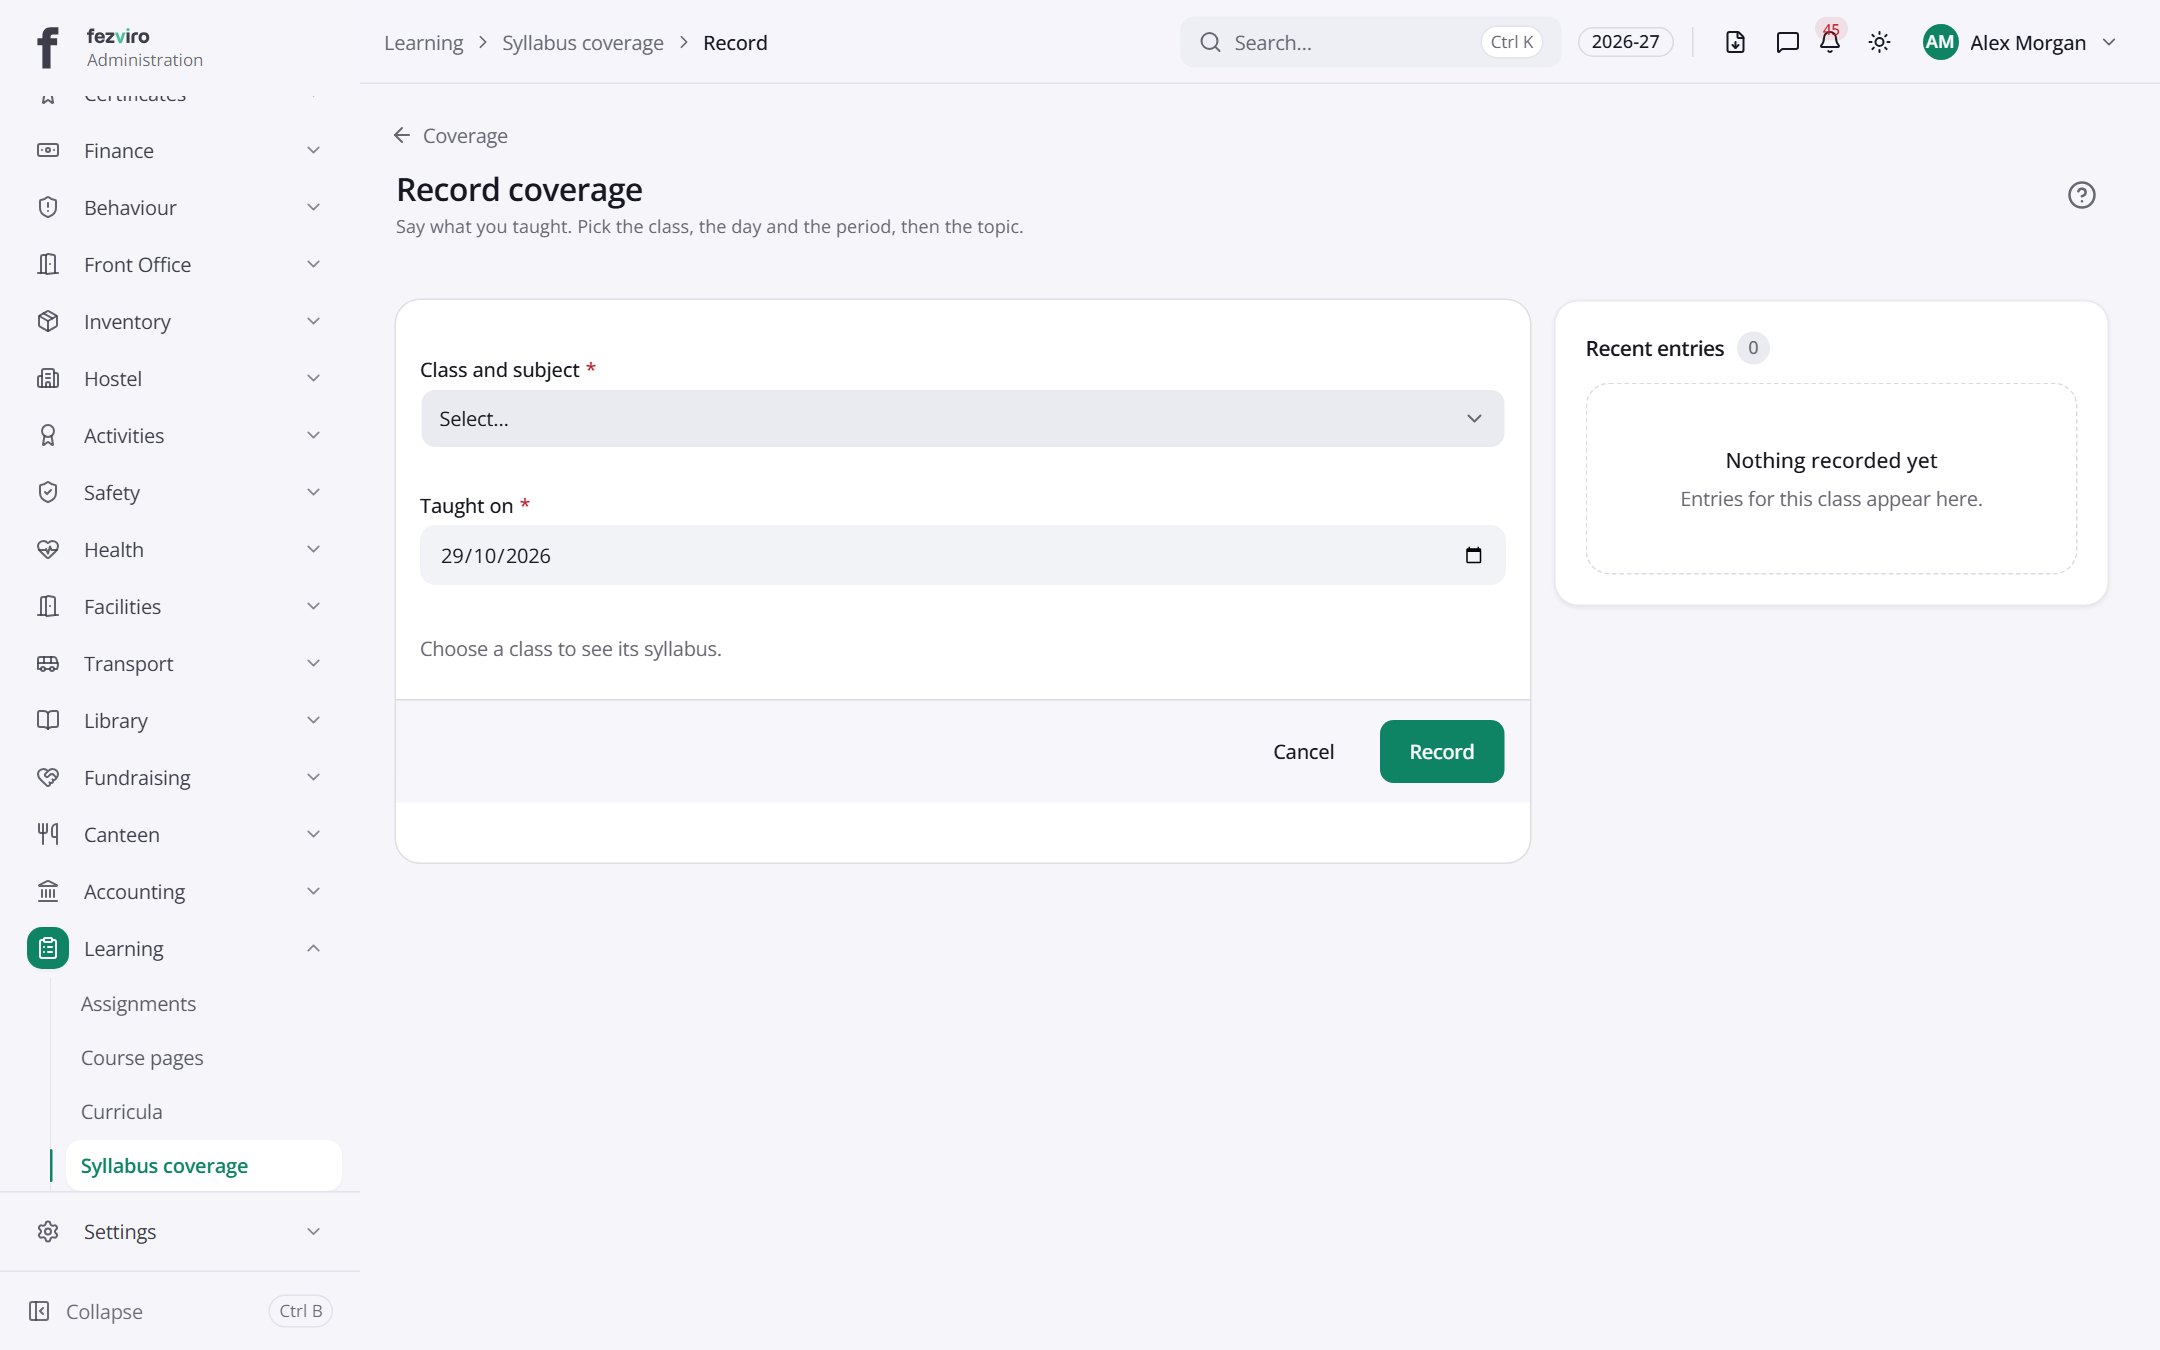The image size is (2160, 1350).
Task: Click the Inventory box icon
Action: pyautogui.click(x=48, y=321)
